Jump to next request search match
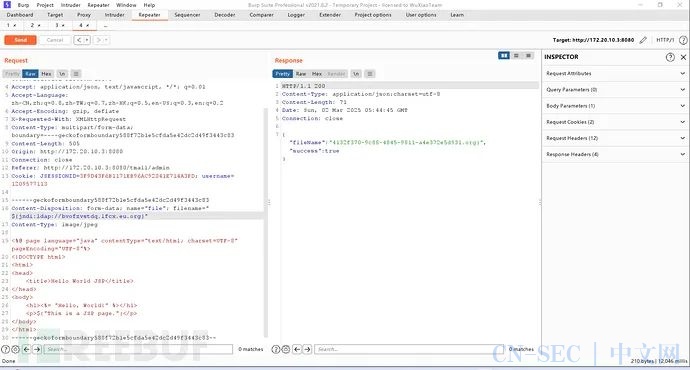 coord(37,349)
